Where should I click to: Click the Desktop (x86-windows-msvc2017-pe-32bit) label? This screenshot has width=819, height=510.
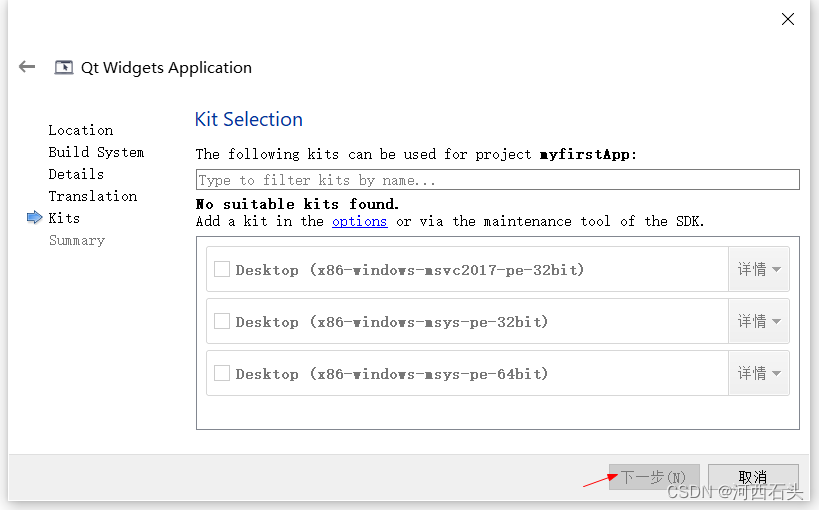pos(410,270)
